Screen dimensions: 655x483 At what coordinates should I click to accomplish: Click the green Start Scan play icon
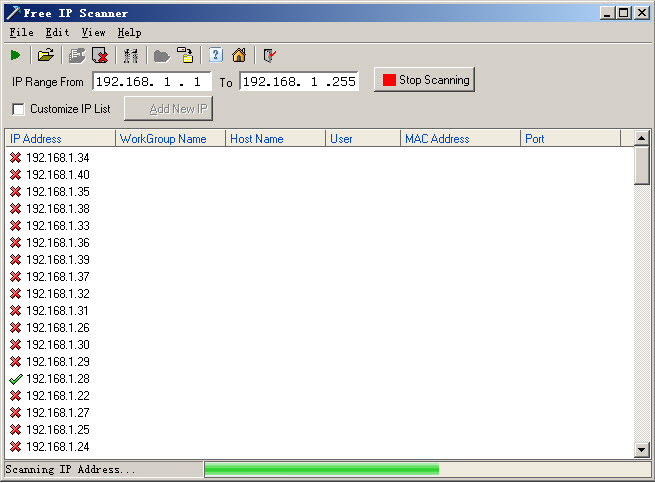pos(15,55)
